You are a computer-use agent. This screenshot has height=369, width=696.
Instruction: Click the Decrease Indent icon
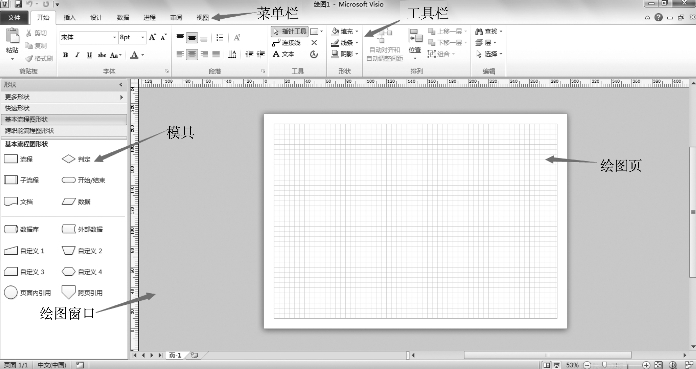pyautogui.click(x=249, y=54)
